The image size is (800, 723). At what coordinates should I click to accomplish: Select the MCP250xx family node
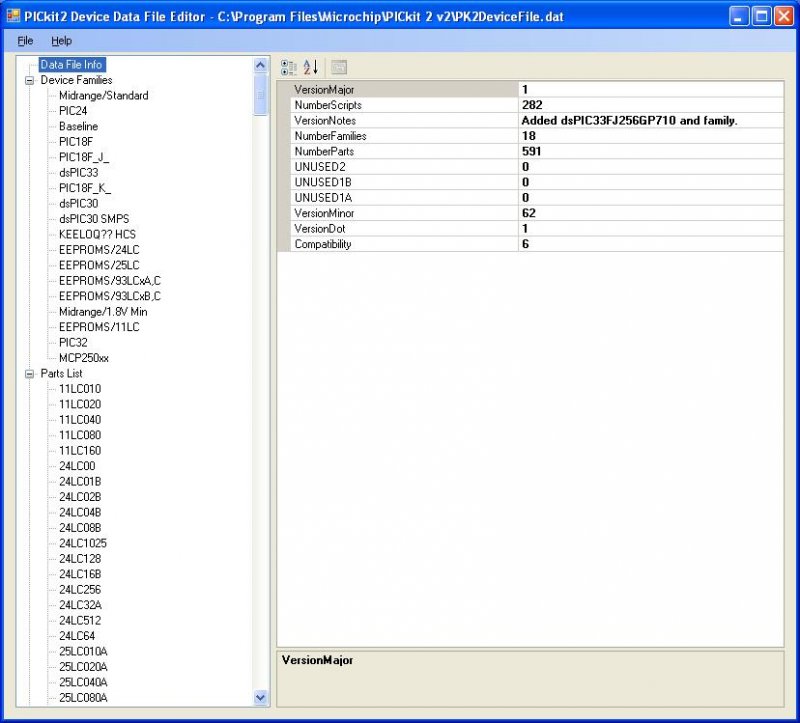click(84, 358)
